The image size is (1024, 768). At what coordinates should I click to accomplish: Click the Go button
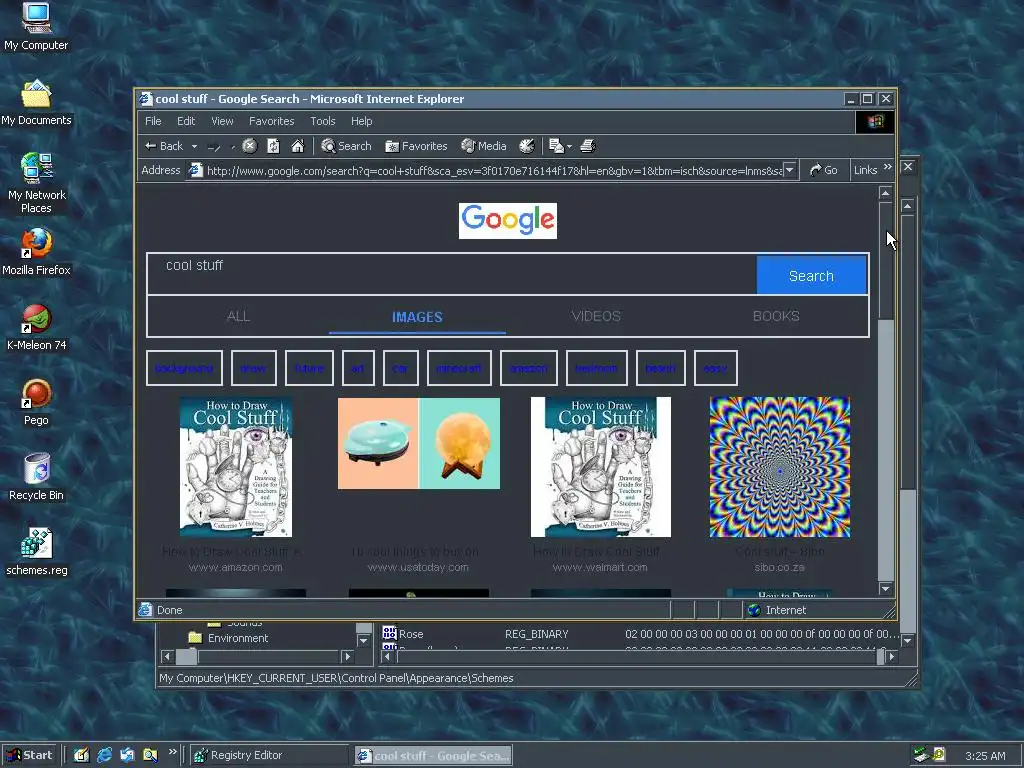tap(824, 170)
